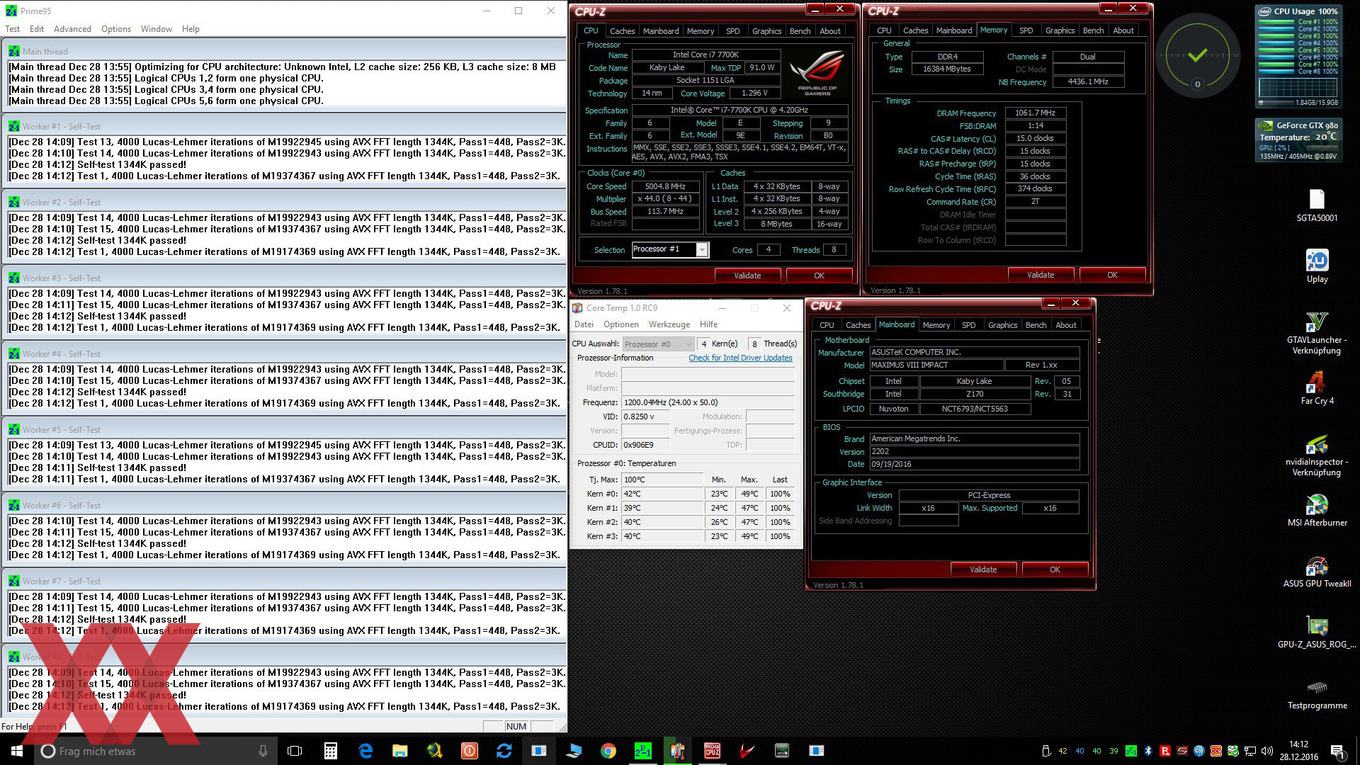Open the Window menu in Prime95
1360x765 pixels.
[156, 29]
